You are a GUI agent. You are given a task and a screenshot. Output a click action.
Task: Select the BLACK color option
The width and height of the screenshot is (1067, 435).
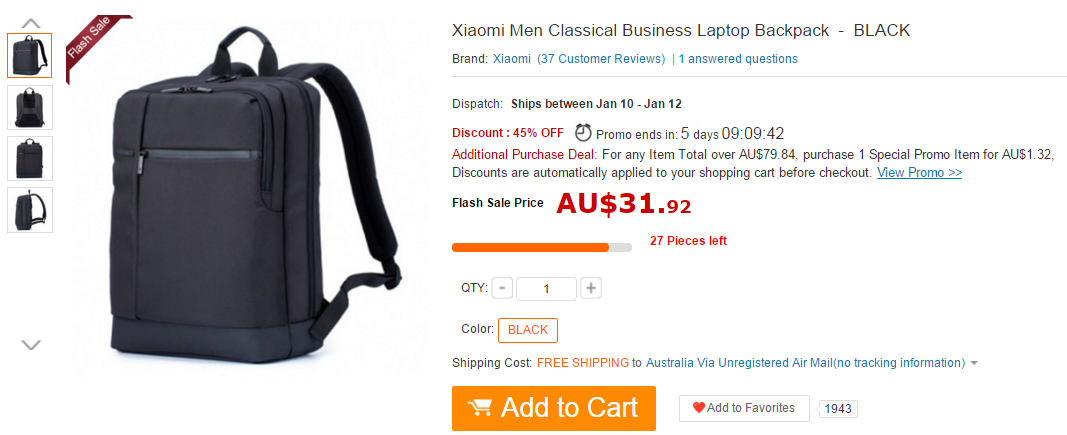(x=528, y=330)
